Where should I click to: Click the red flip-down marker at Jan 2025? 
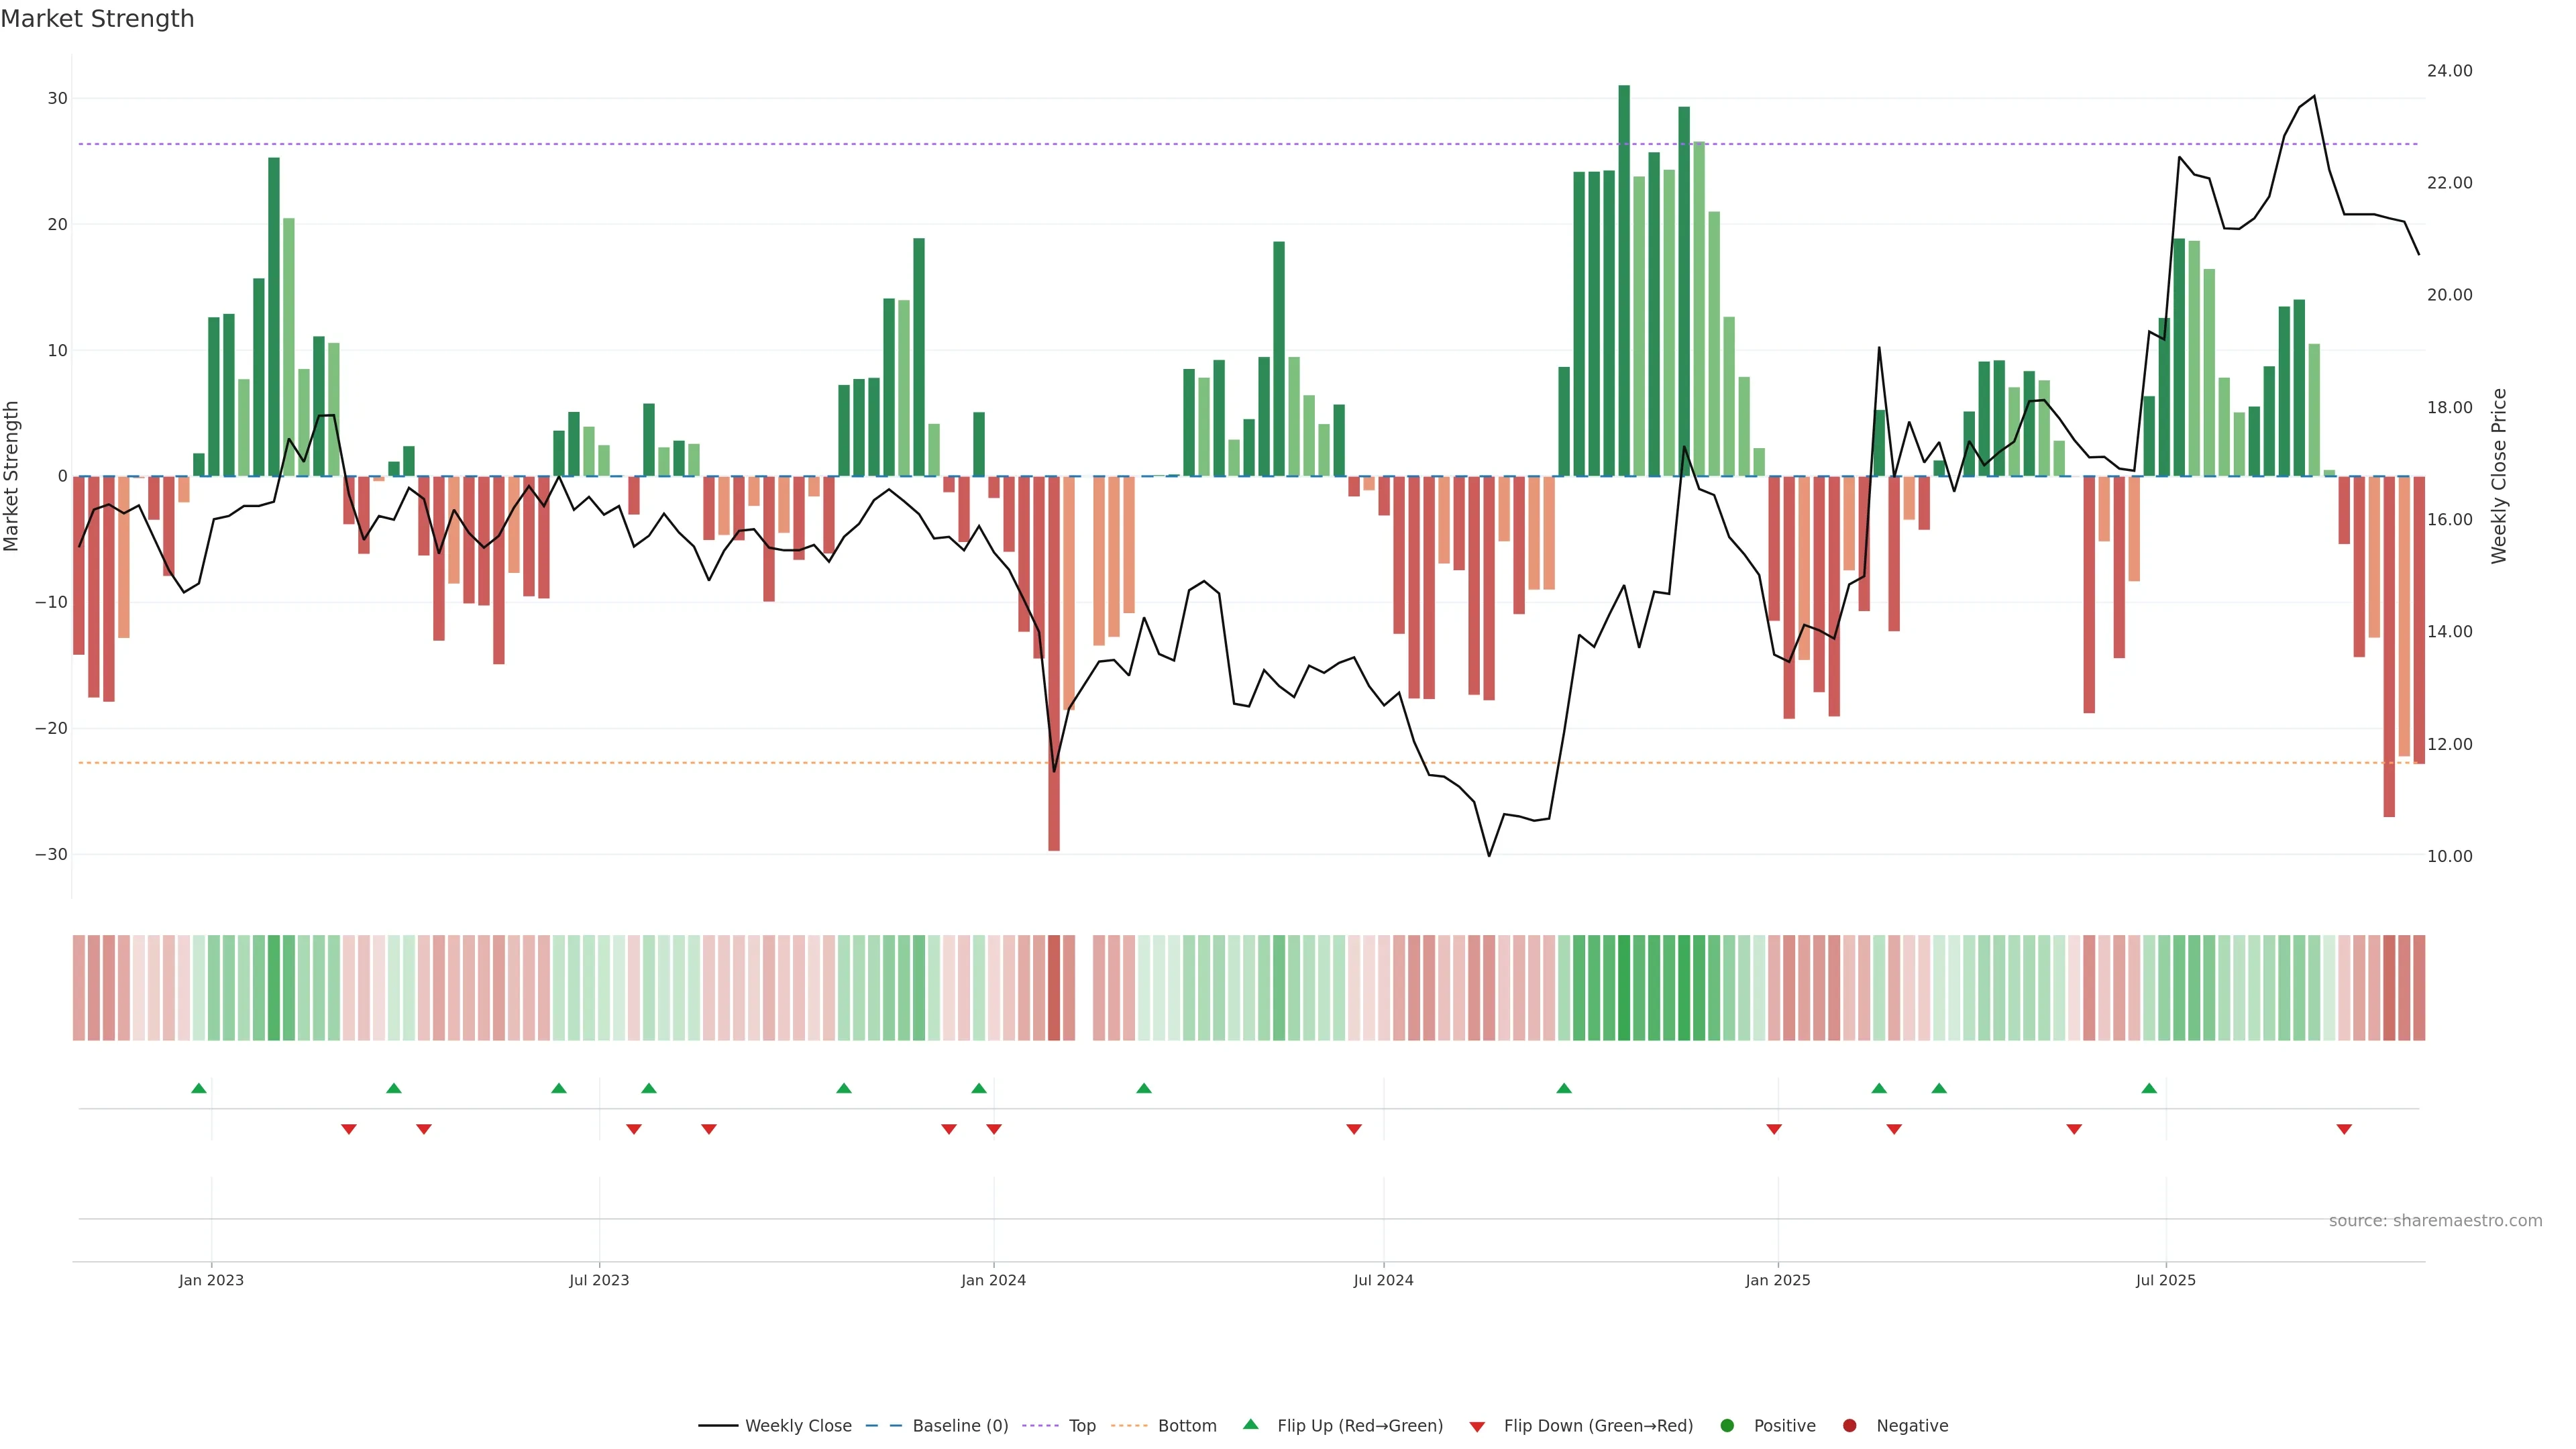1774,1129
